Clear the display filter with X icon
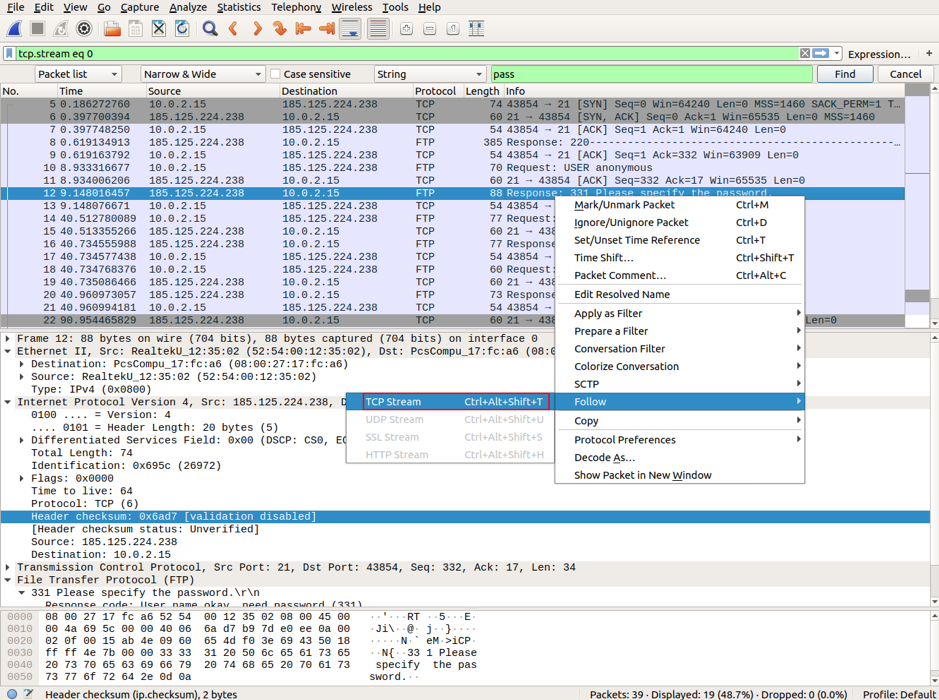Image resolution: width=939 pixels, height=700 pixels. pyautogui.click(x=805, y=54)
